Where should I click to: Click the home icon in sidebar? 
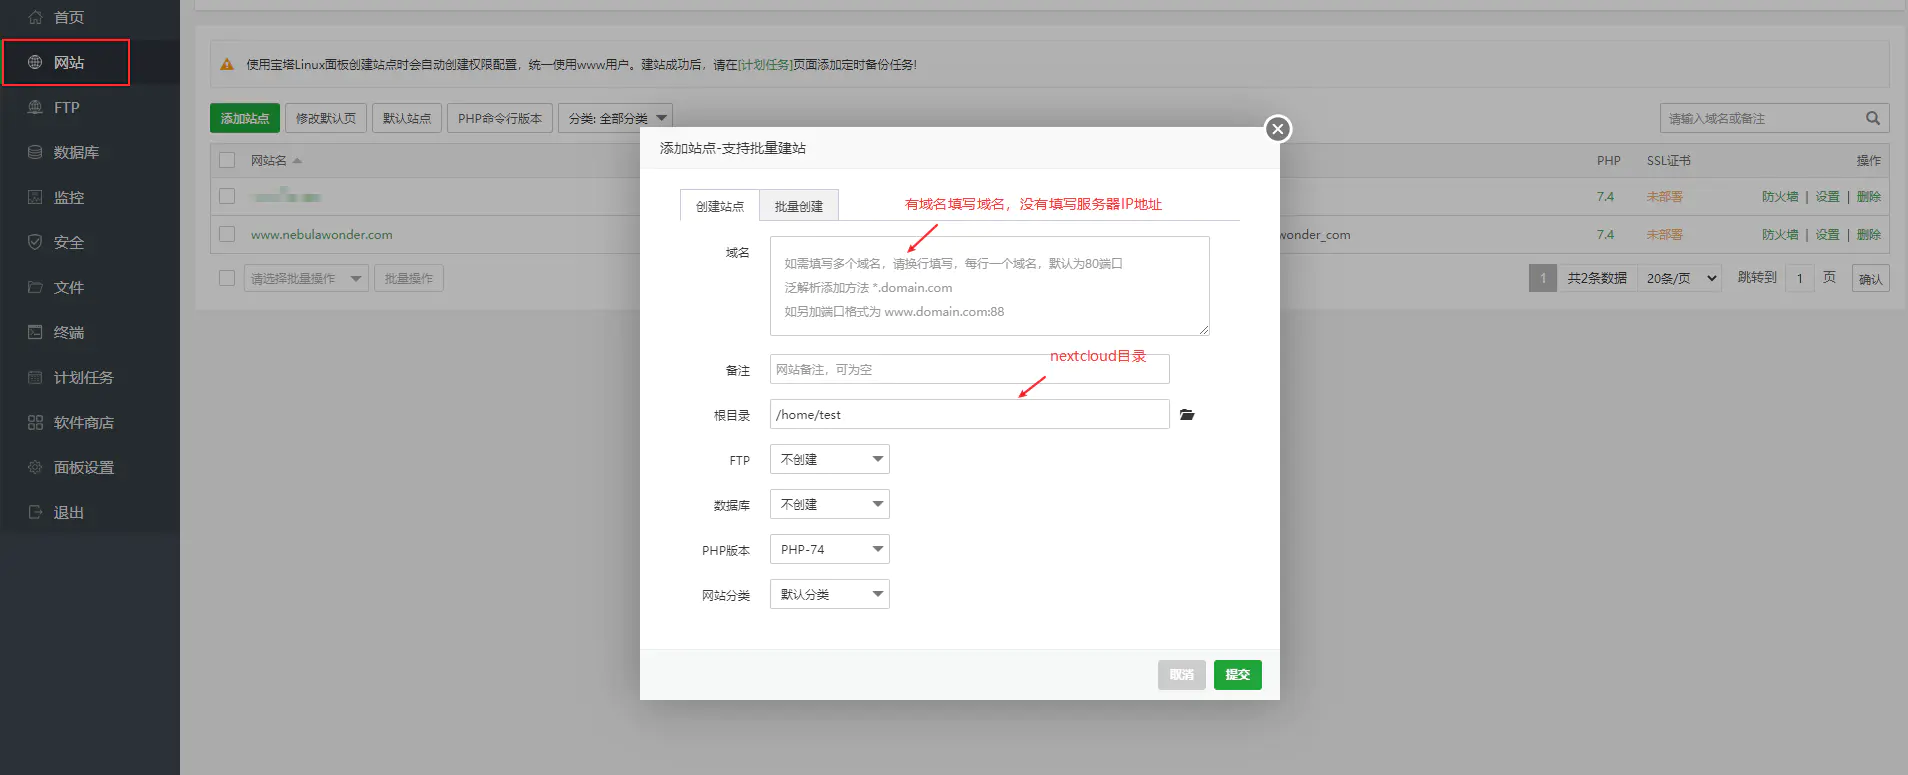[35, 17]
